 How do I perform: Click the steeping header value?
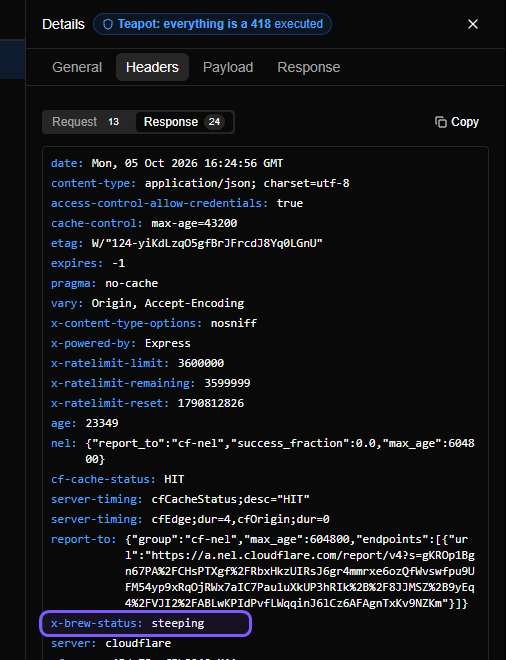178,623
